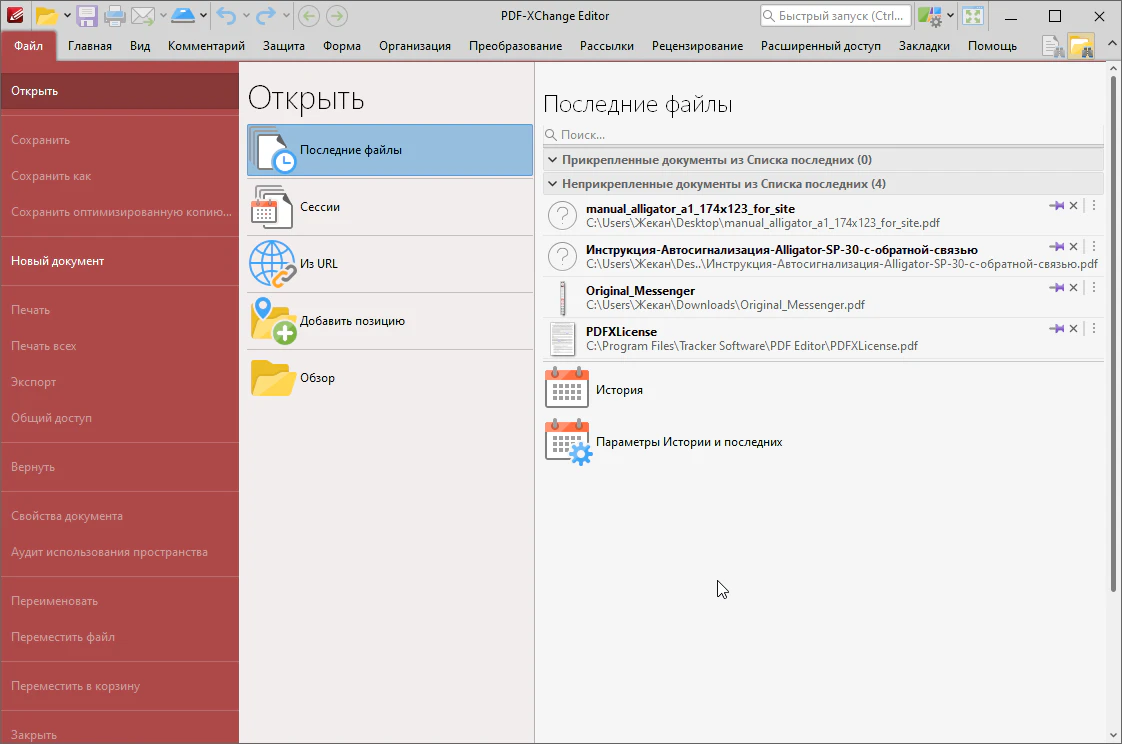1122x744 pixels.
Task: Click the Save floppy disk toolbar icon
Action: coord(87,16)
